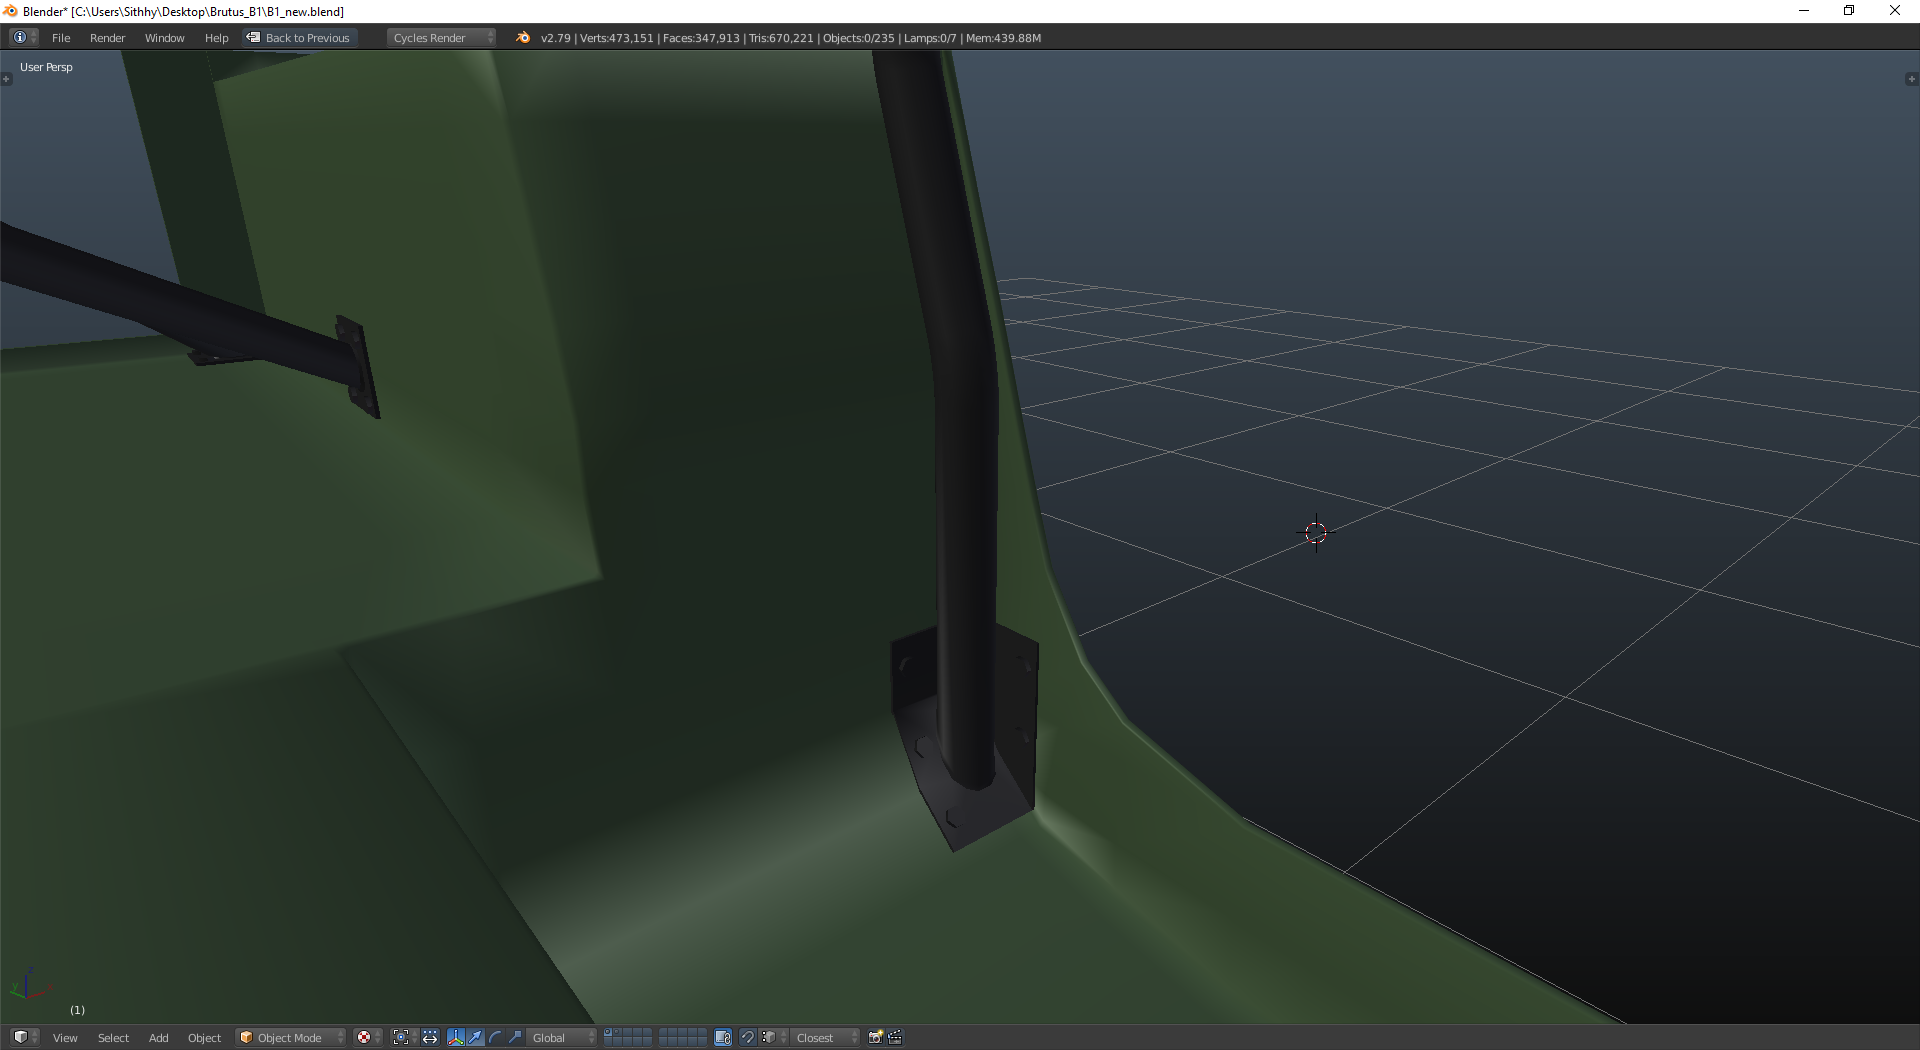
Task: Open the Cycles Render engine dropdown
Action: coord(441,38)
